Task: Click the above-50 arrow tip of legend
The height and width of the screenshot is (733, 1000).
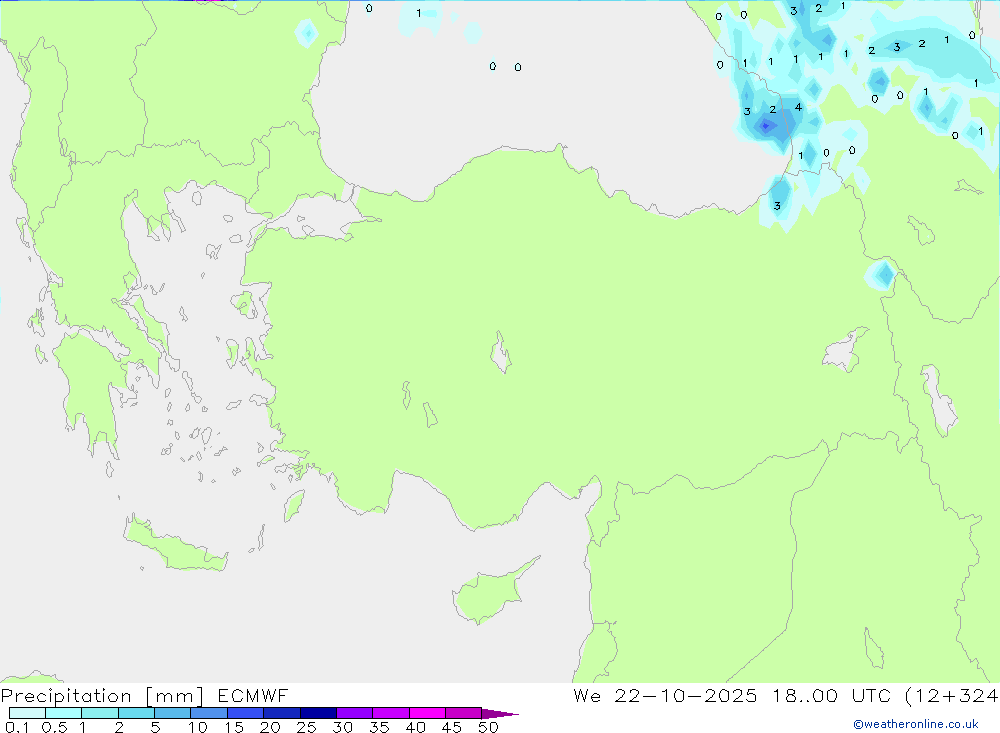Action: coord(499,714)
